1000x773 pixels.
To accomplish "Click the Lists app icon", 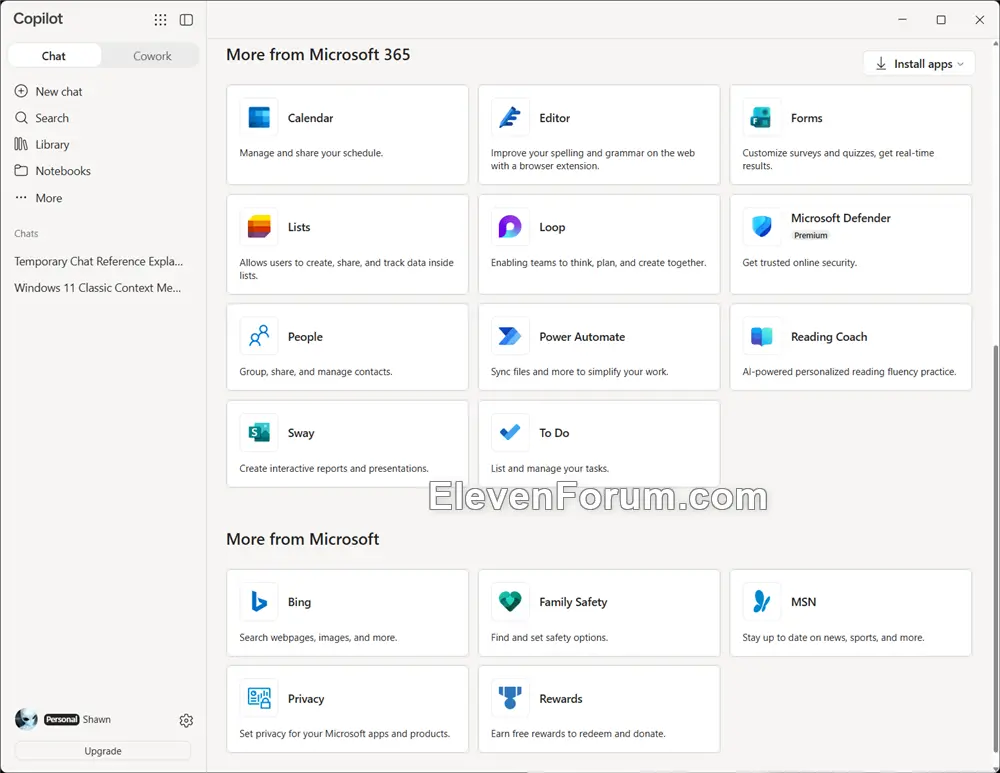I will pos(259,227).
